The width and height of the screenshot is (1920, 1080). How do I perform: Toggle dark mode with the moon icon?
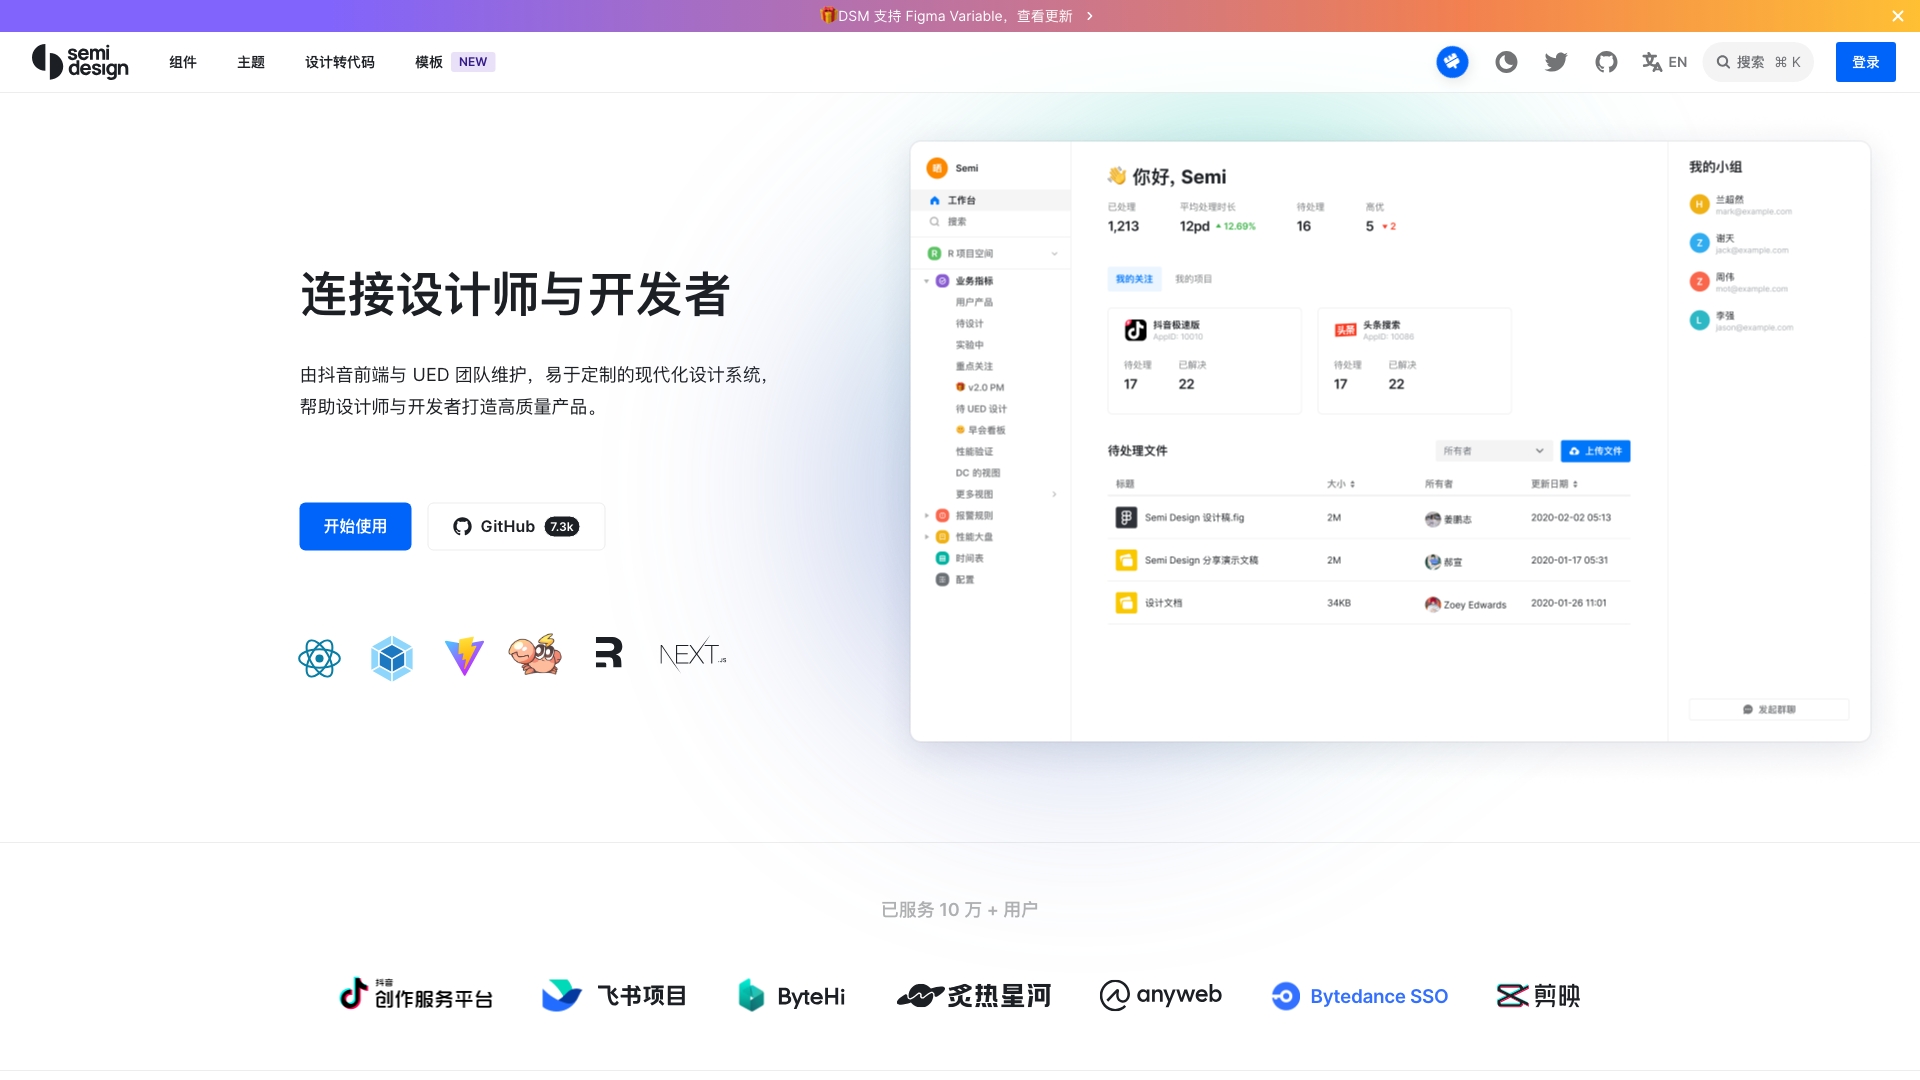pyautogui.click(x=1506, y=61)
